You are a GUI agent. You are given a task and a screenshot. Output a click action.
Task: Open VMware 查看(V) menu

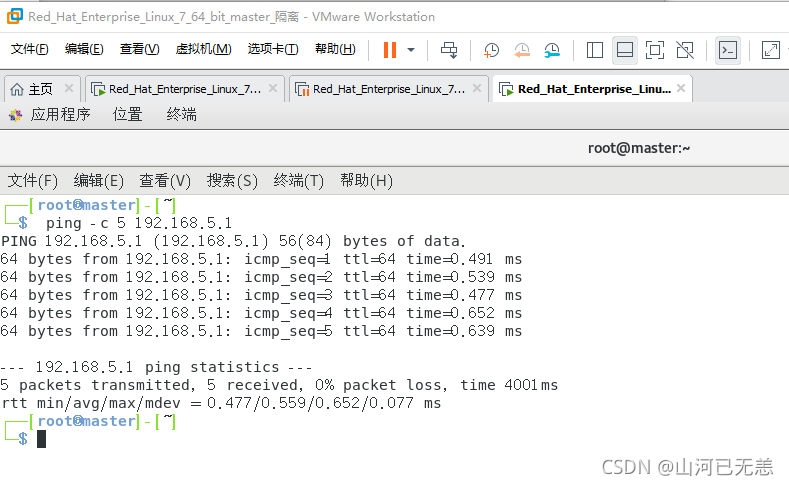tap(139, 49)
